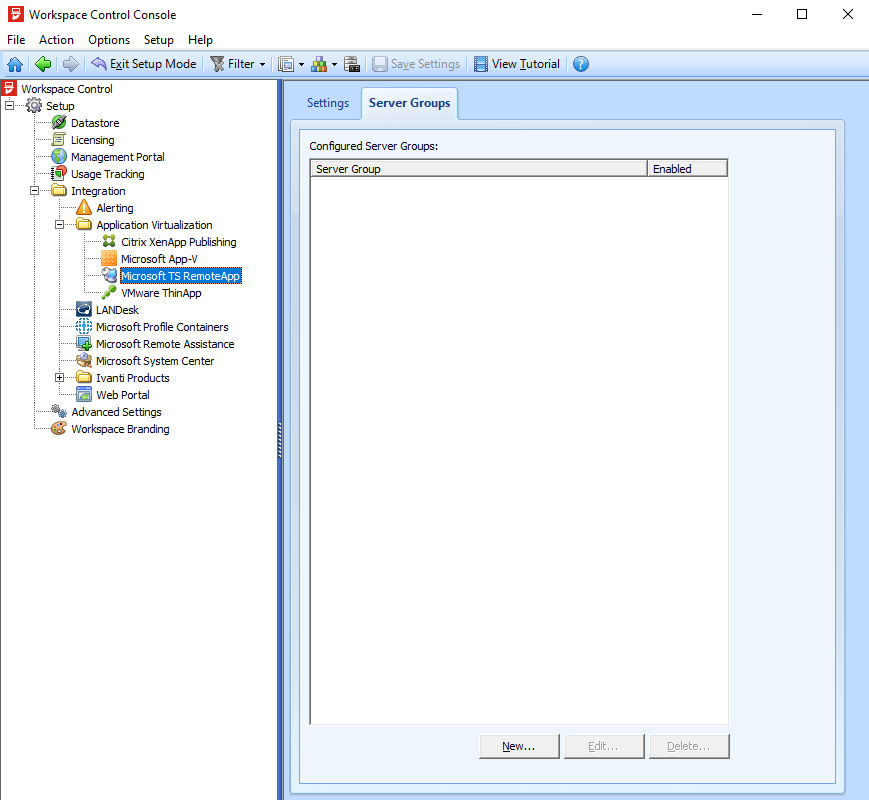Click the grayed forward arrow icon
869x800 pixels.
click(70, 64)
